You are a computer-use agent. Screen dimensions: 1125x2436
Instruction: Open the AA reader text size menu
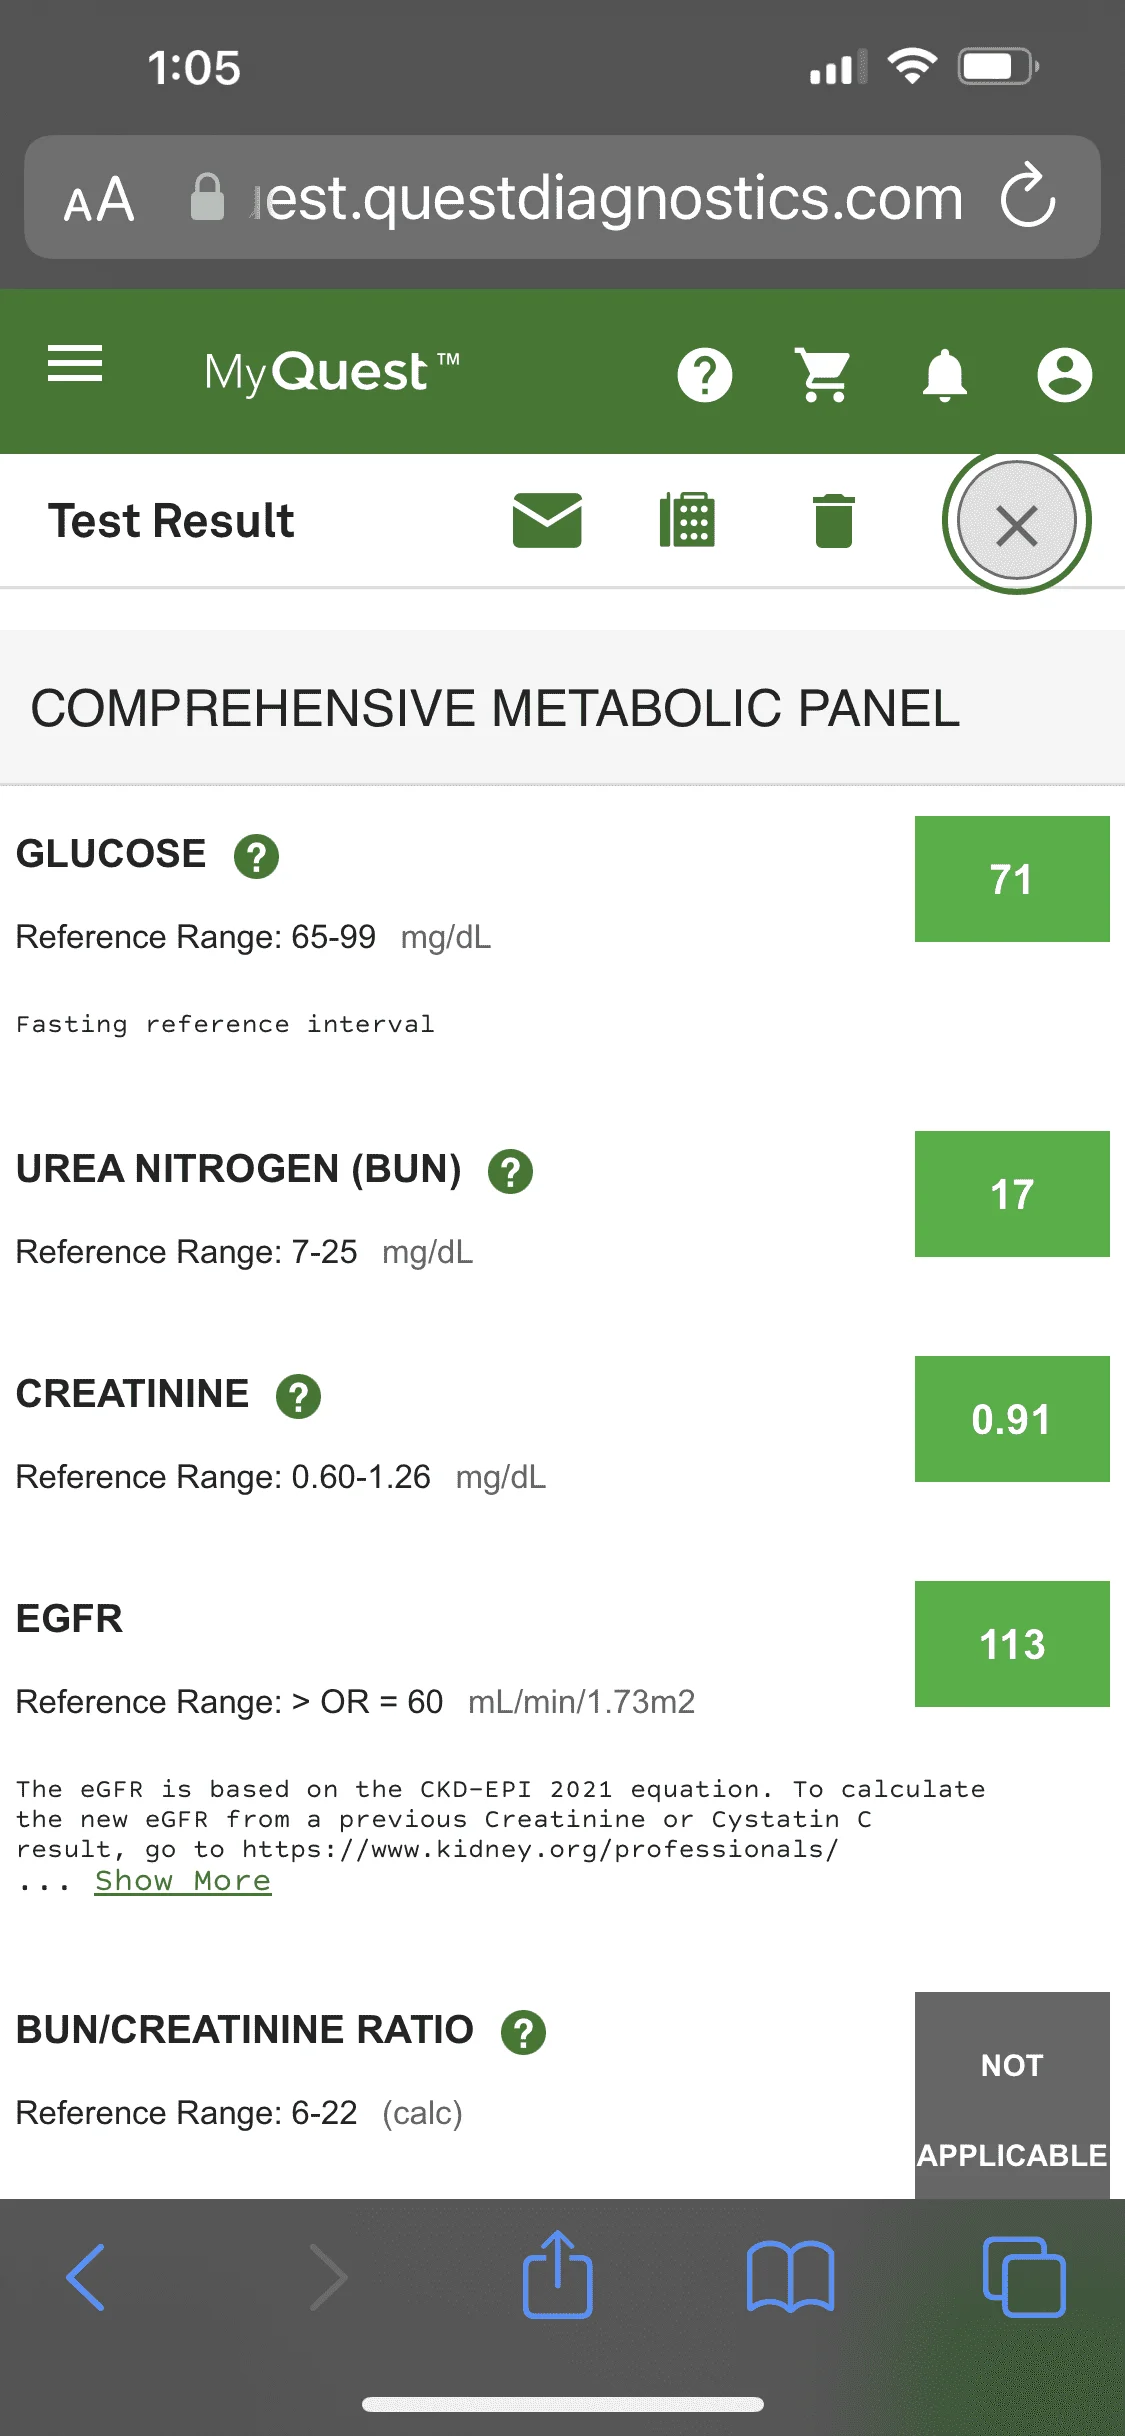(x=98, y=199)
